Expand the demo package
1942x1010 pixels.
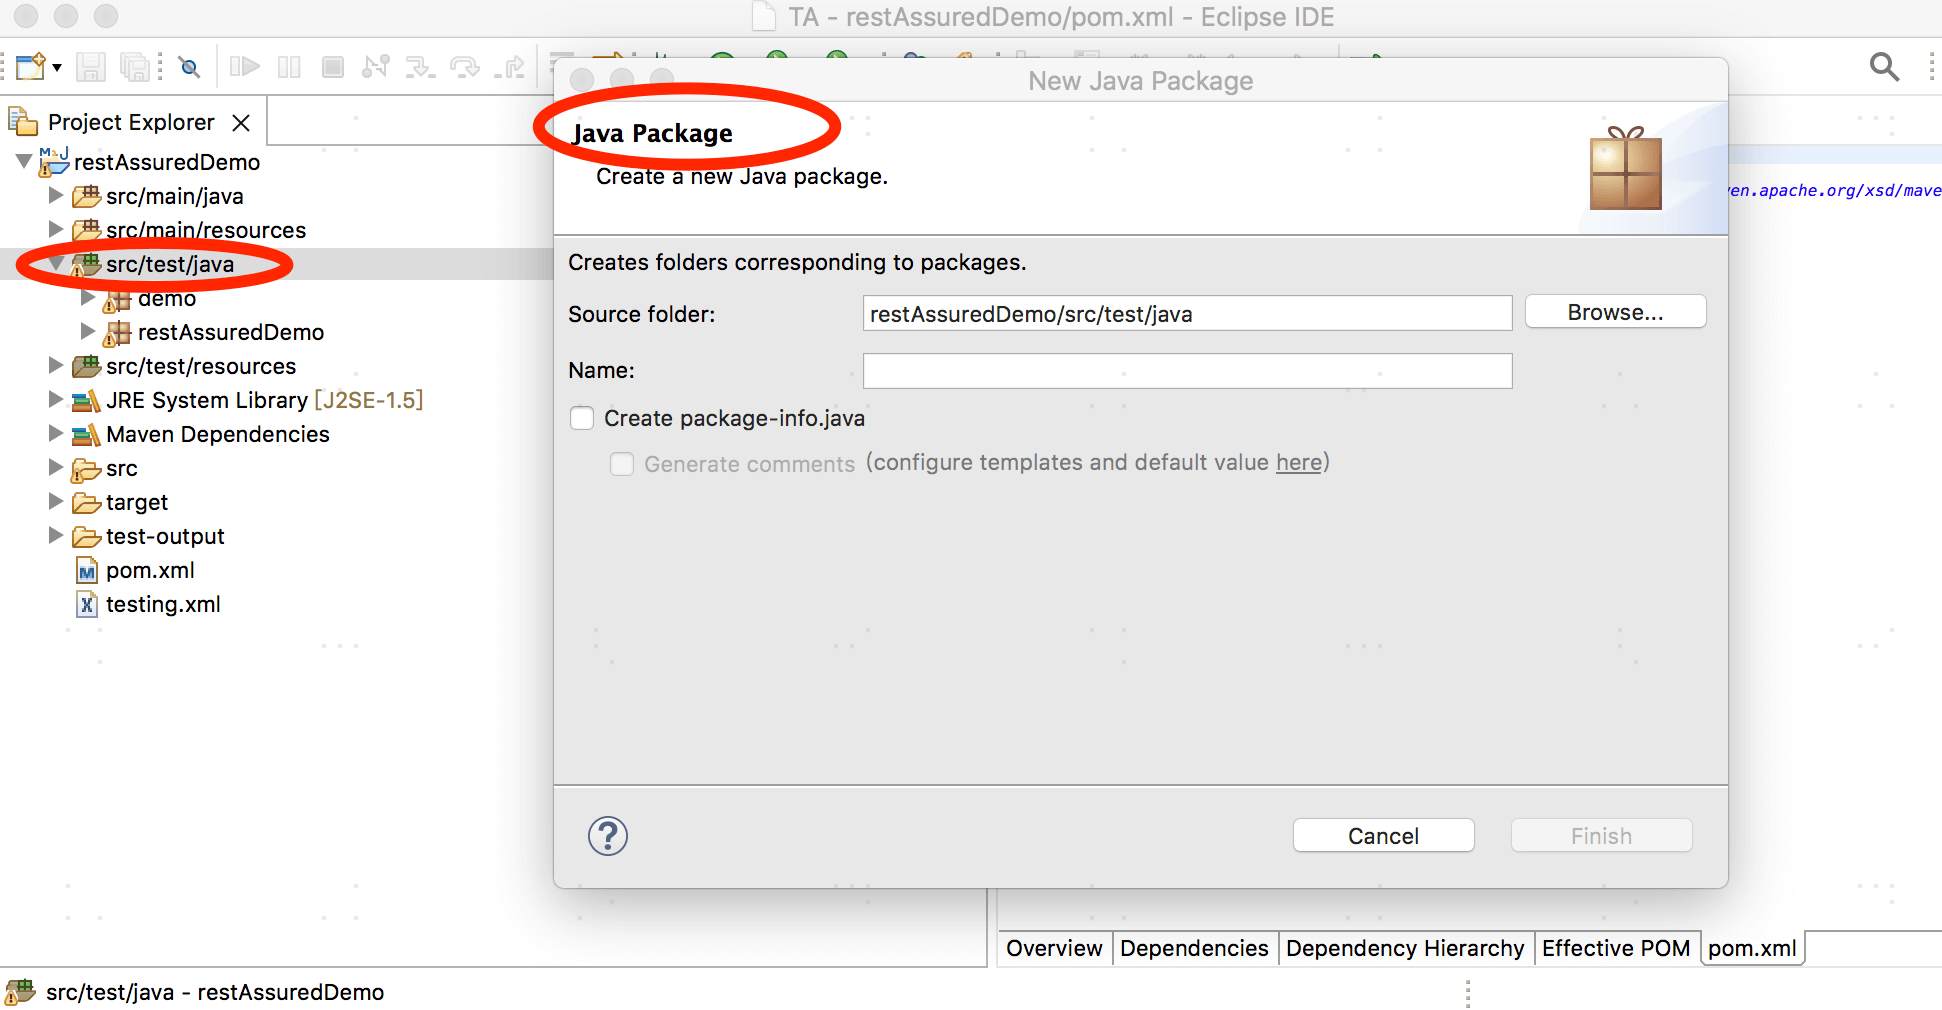point(88,297)
